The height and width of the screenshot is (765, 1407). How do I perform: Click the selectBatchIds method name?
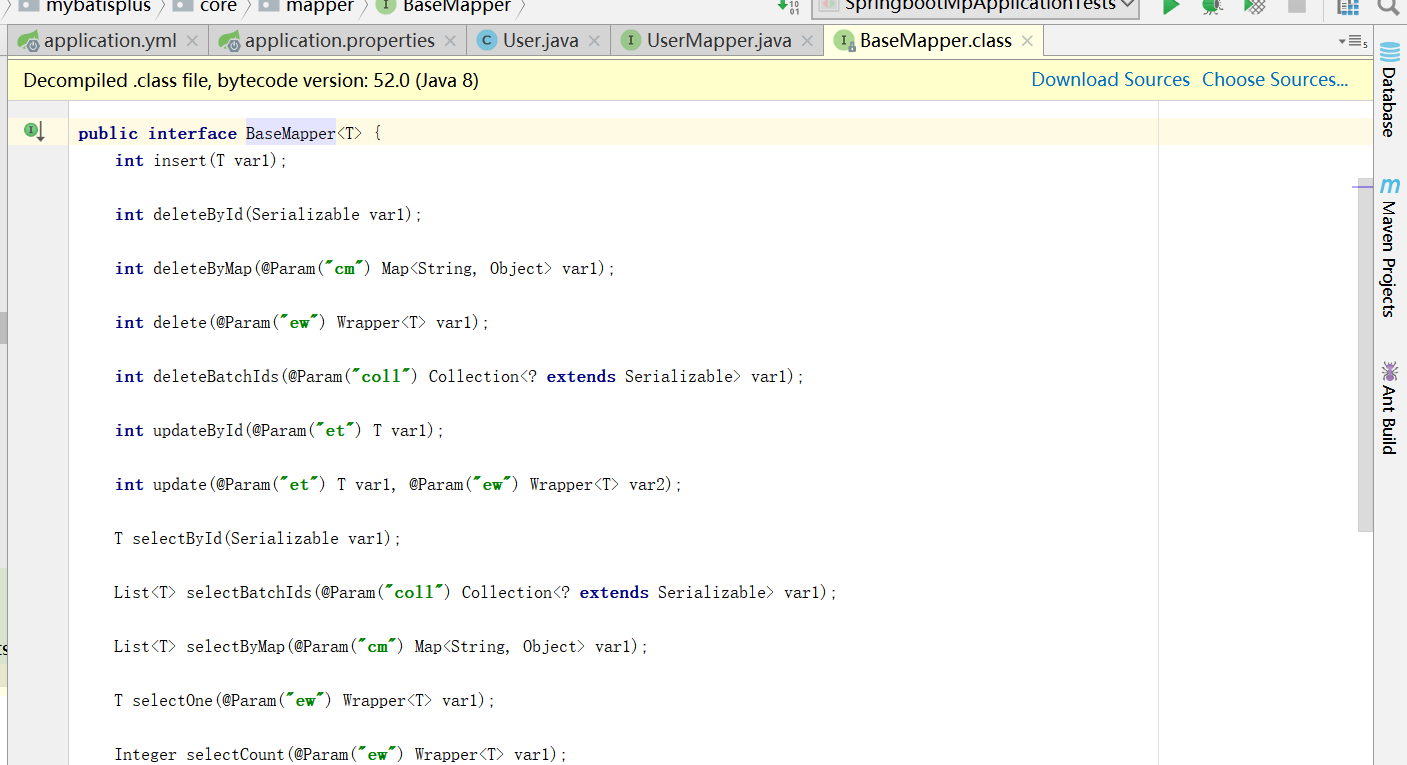point(249,592)
